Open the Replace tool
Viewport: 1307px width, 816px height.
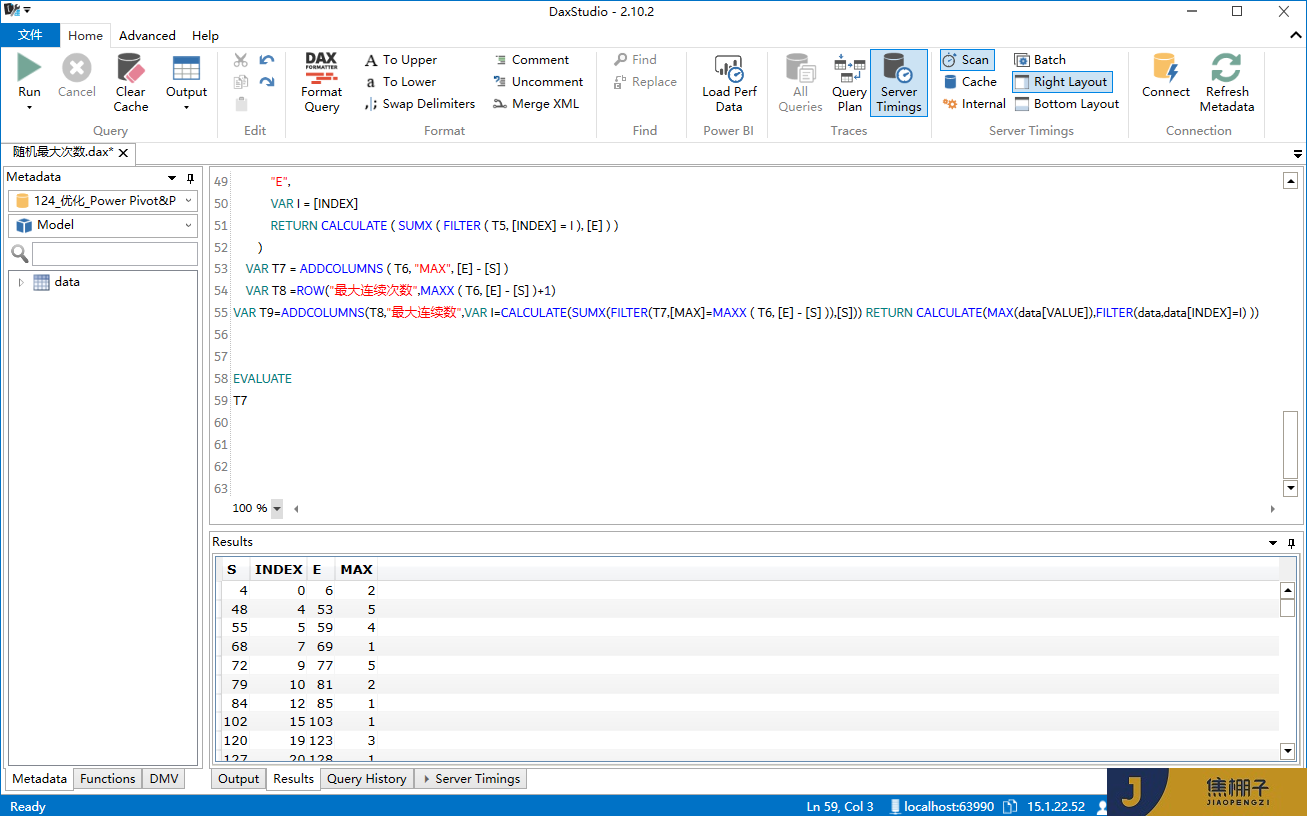click(645, 82)
